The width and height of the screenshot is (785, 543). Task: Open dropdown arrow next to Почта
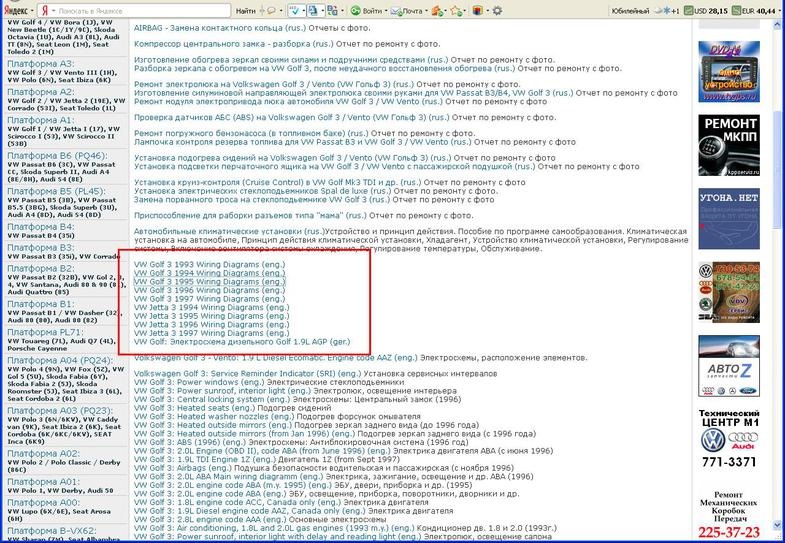pyautogui.click(x=426, y=11)
